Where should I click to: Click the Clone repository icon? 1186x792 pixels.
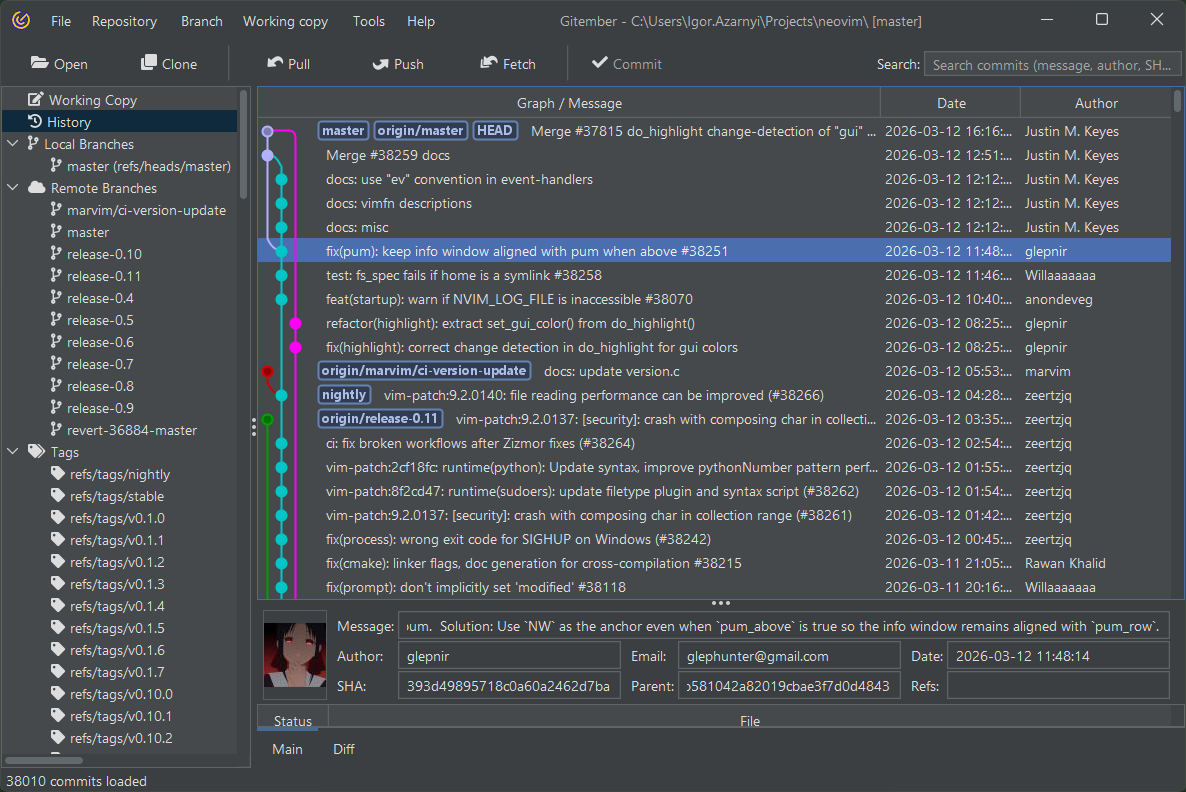point(149,63)
